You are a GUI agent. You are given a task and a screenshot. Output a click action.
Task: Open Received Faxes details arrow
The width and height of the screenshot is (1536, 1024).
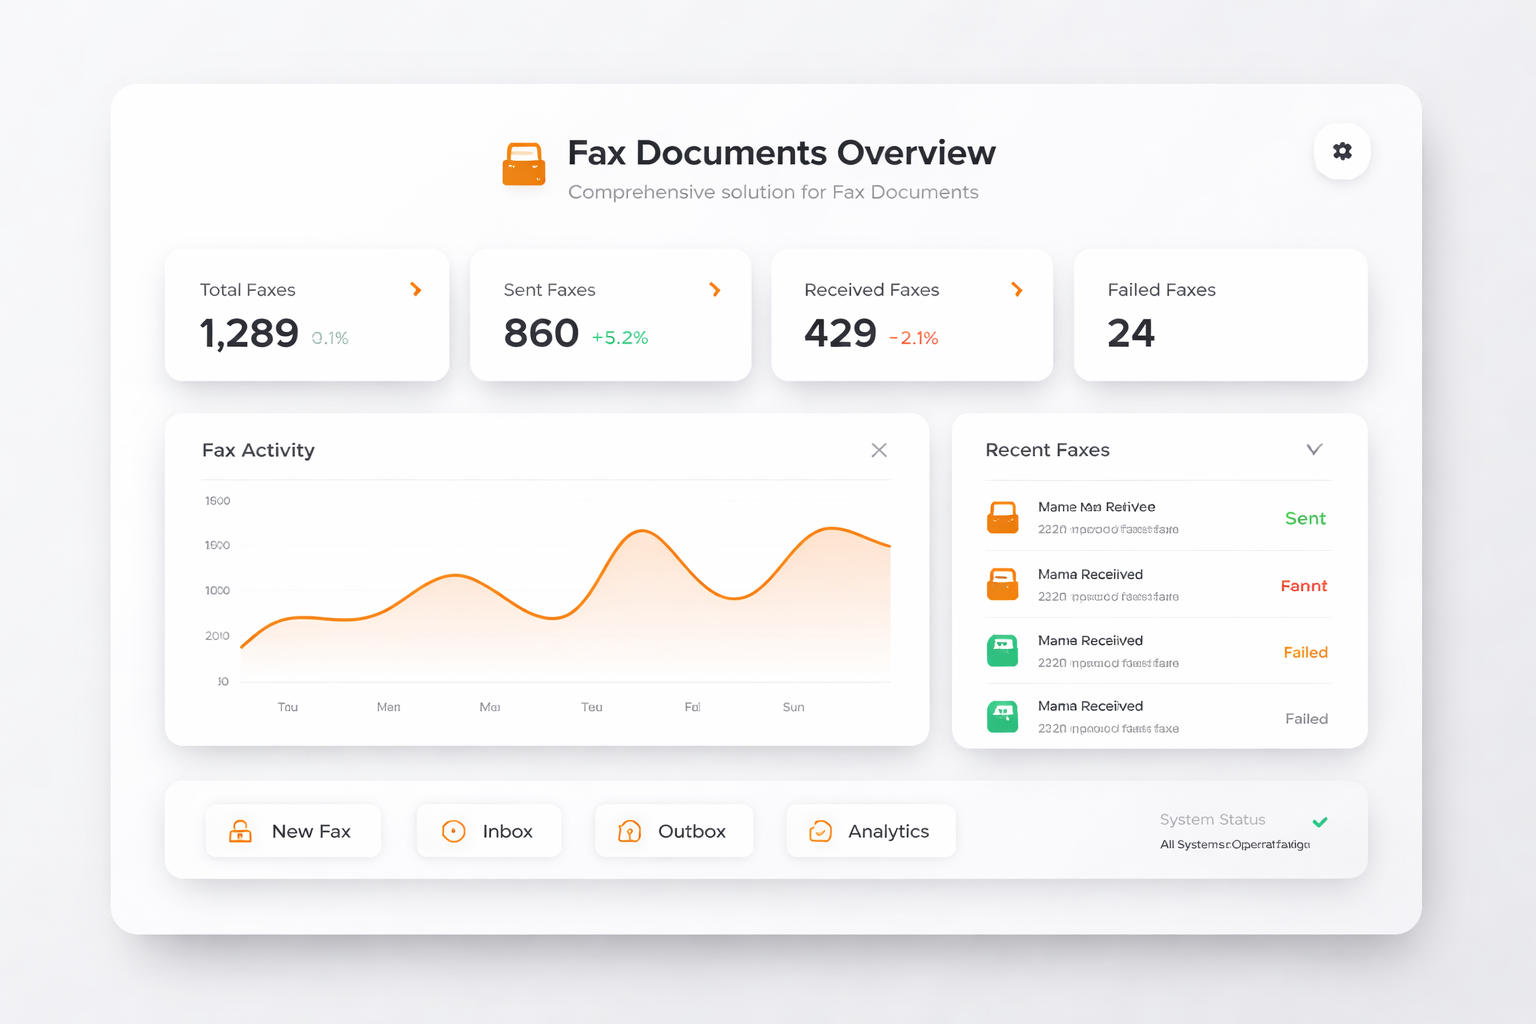tap(1017, 290)
